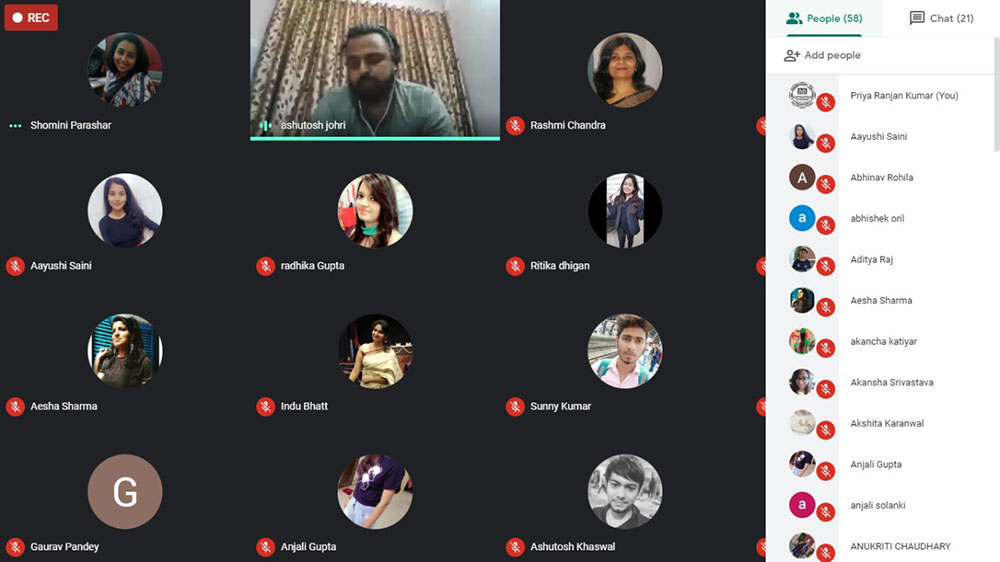Click muted mic icon beside Rashmi Chandra tile
This screenshot has width=1000, height=562.
515,126
